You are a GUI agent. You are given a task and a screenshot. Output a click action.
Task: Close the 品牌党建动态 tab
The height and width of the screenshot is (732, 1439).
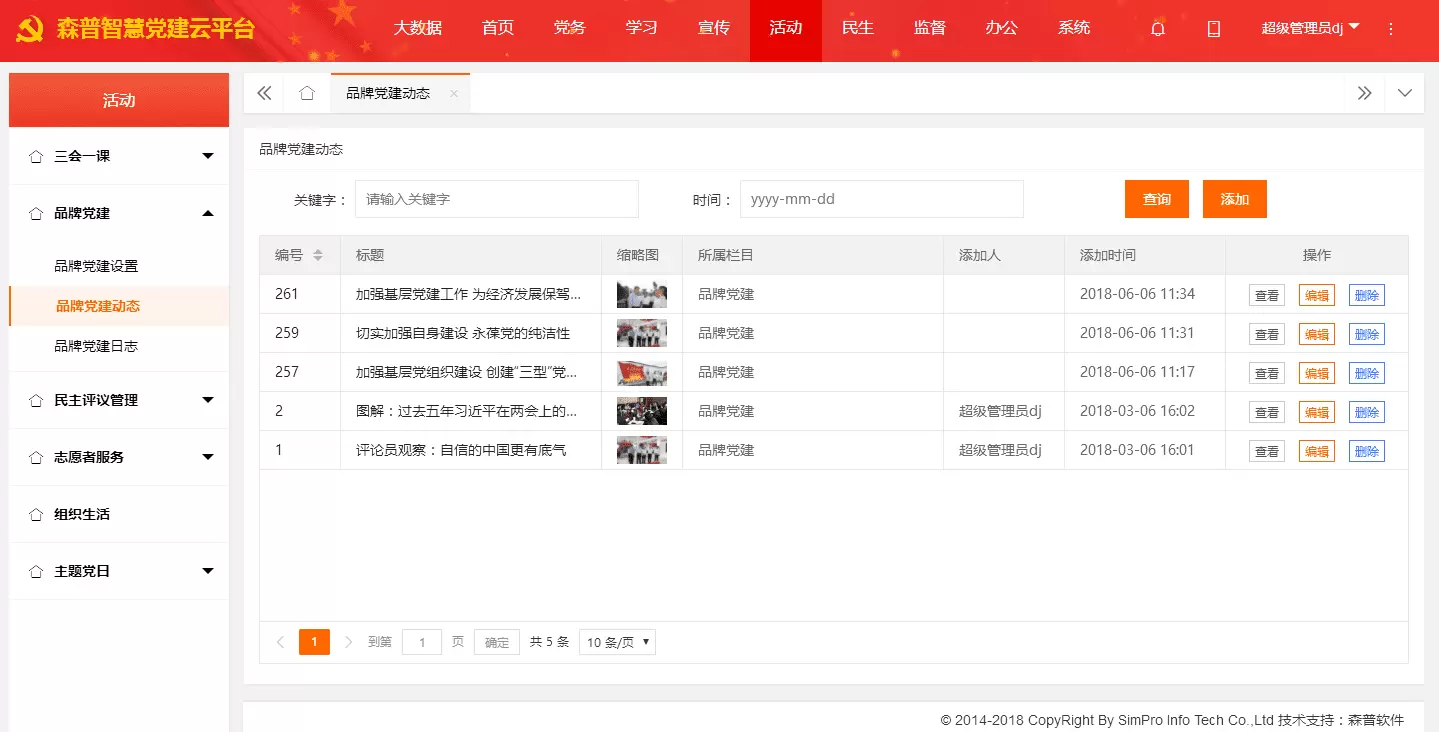tap(453, 93)
